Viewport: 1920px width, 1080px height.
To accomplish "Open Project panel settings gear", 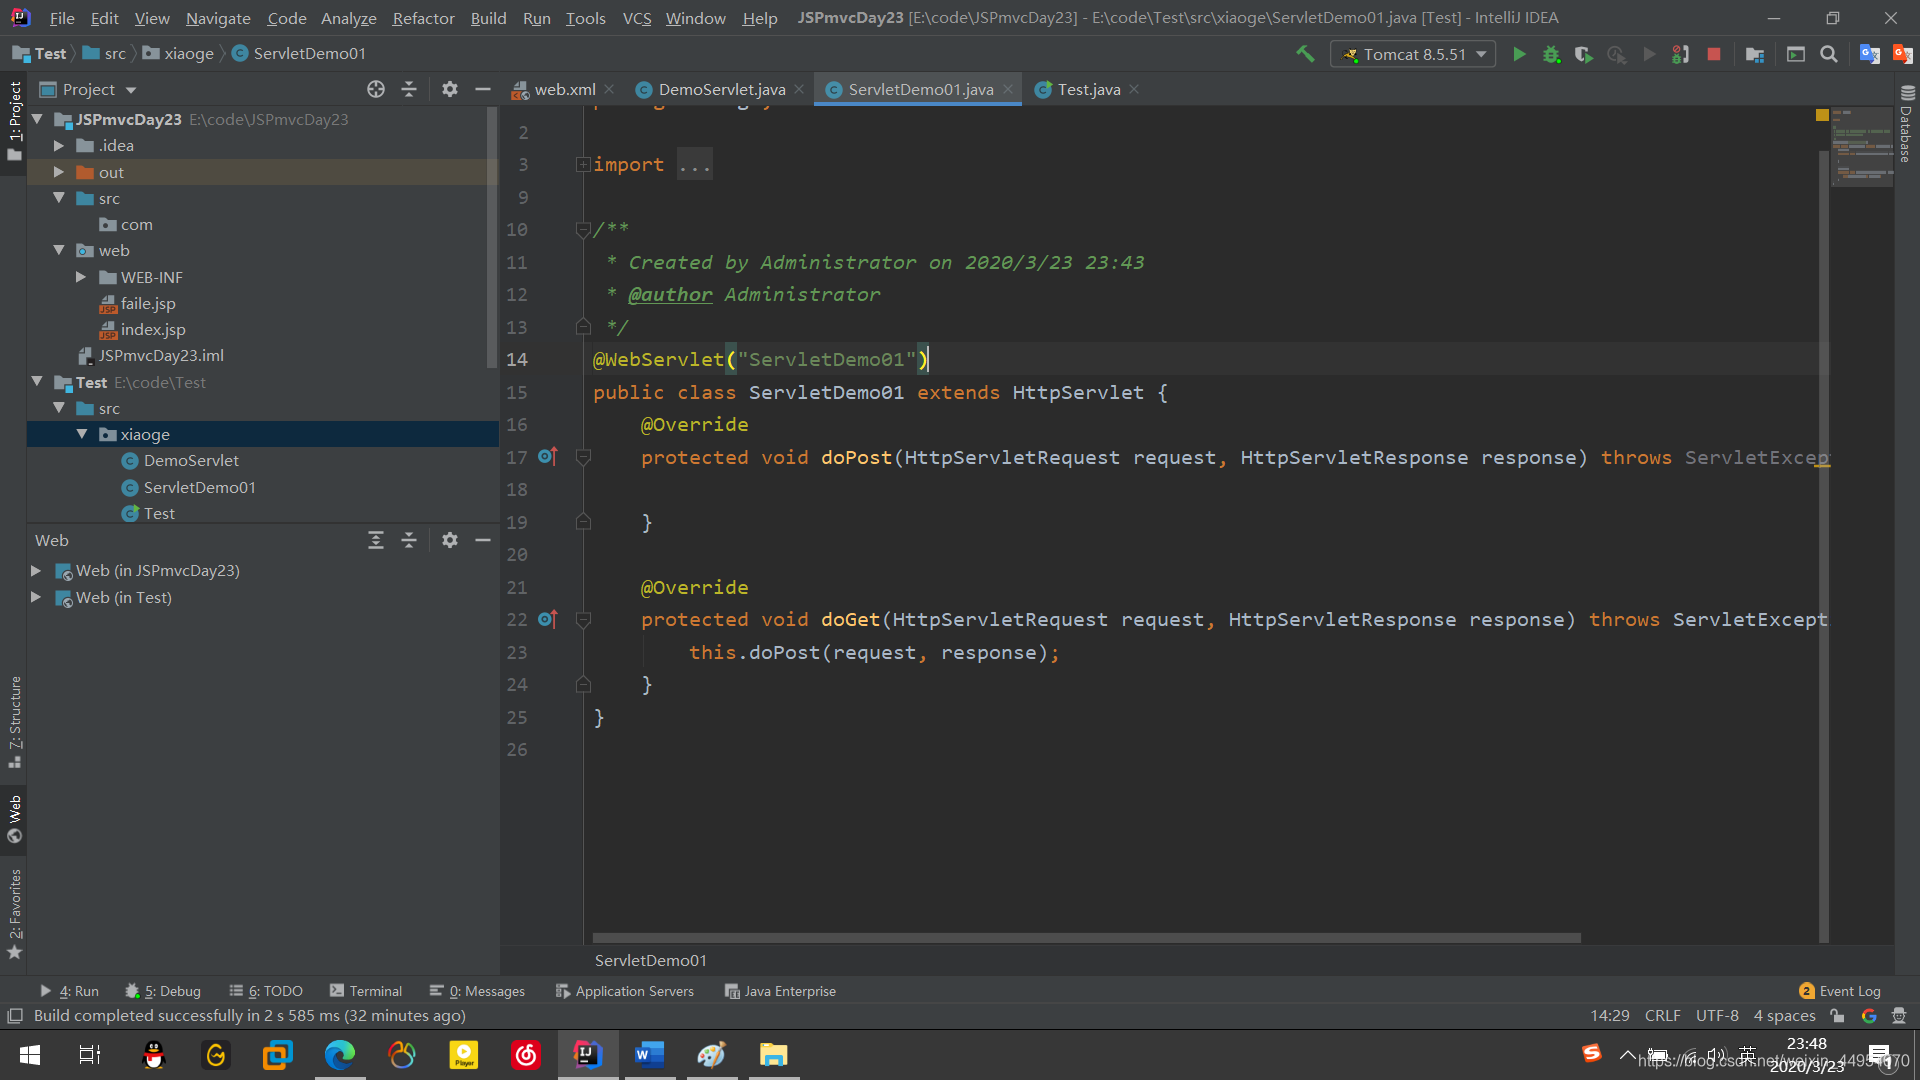I will coord(450,89).
